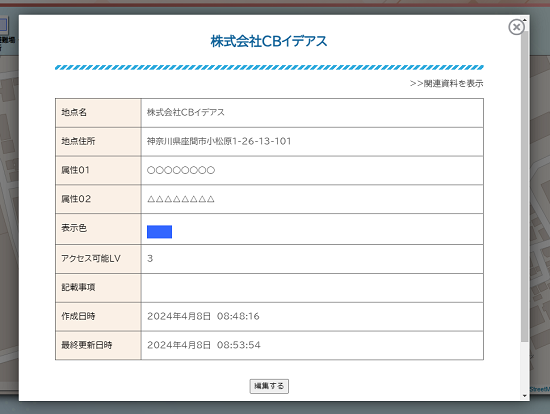550x414 pixels.
Task: Select the address 神奈川県座間市小松原1-26-13-101
Action: (x=219, y=141)
